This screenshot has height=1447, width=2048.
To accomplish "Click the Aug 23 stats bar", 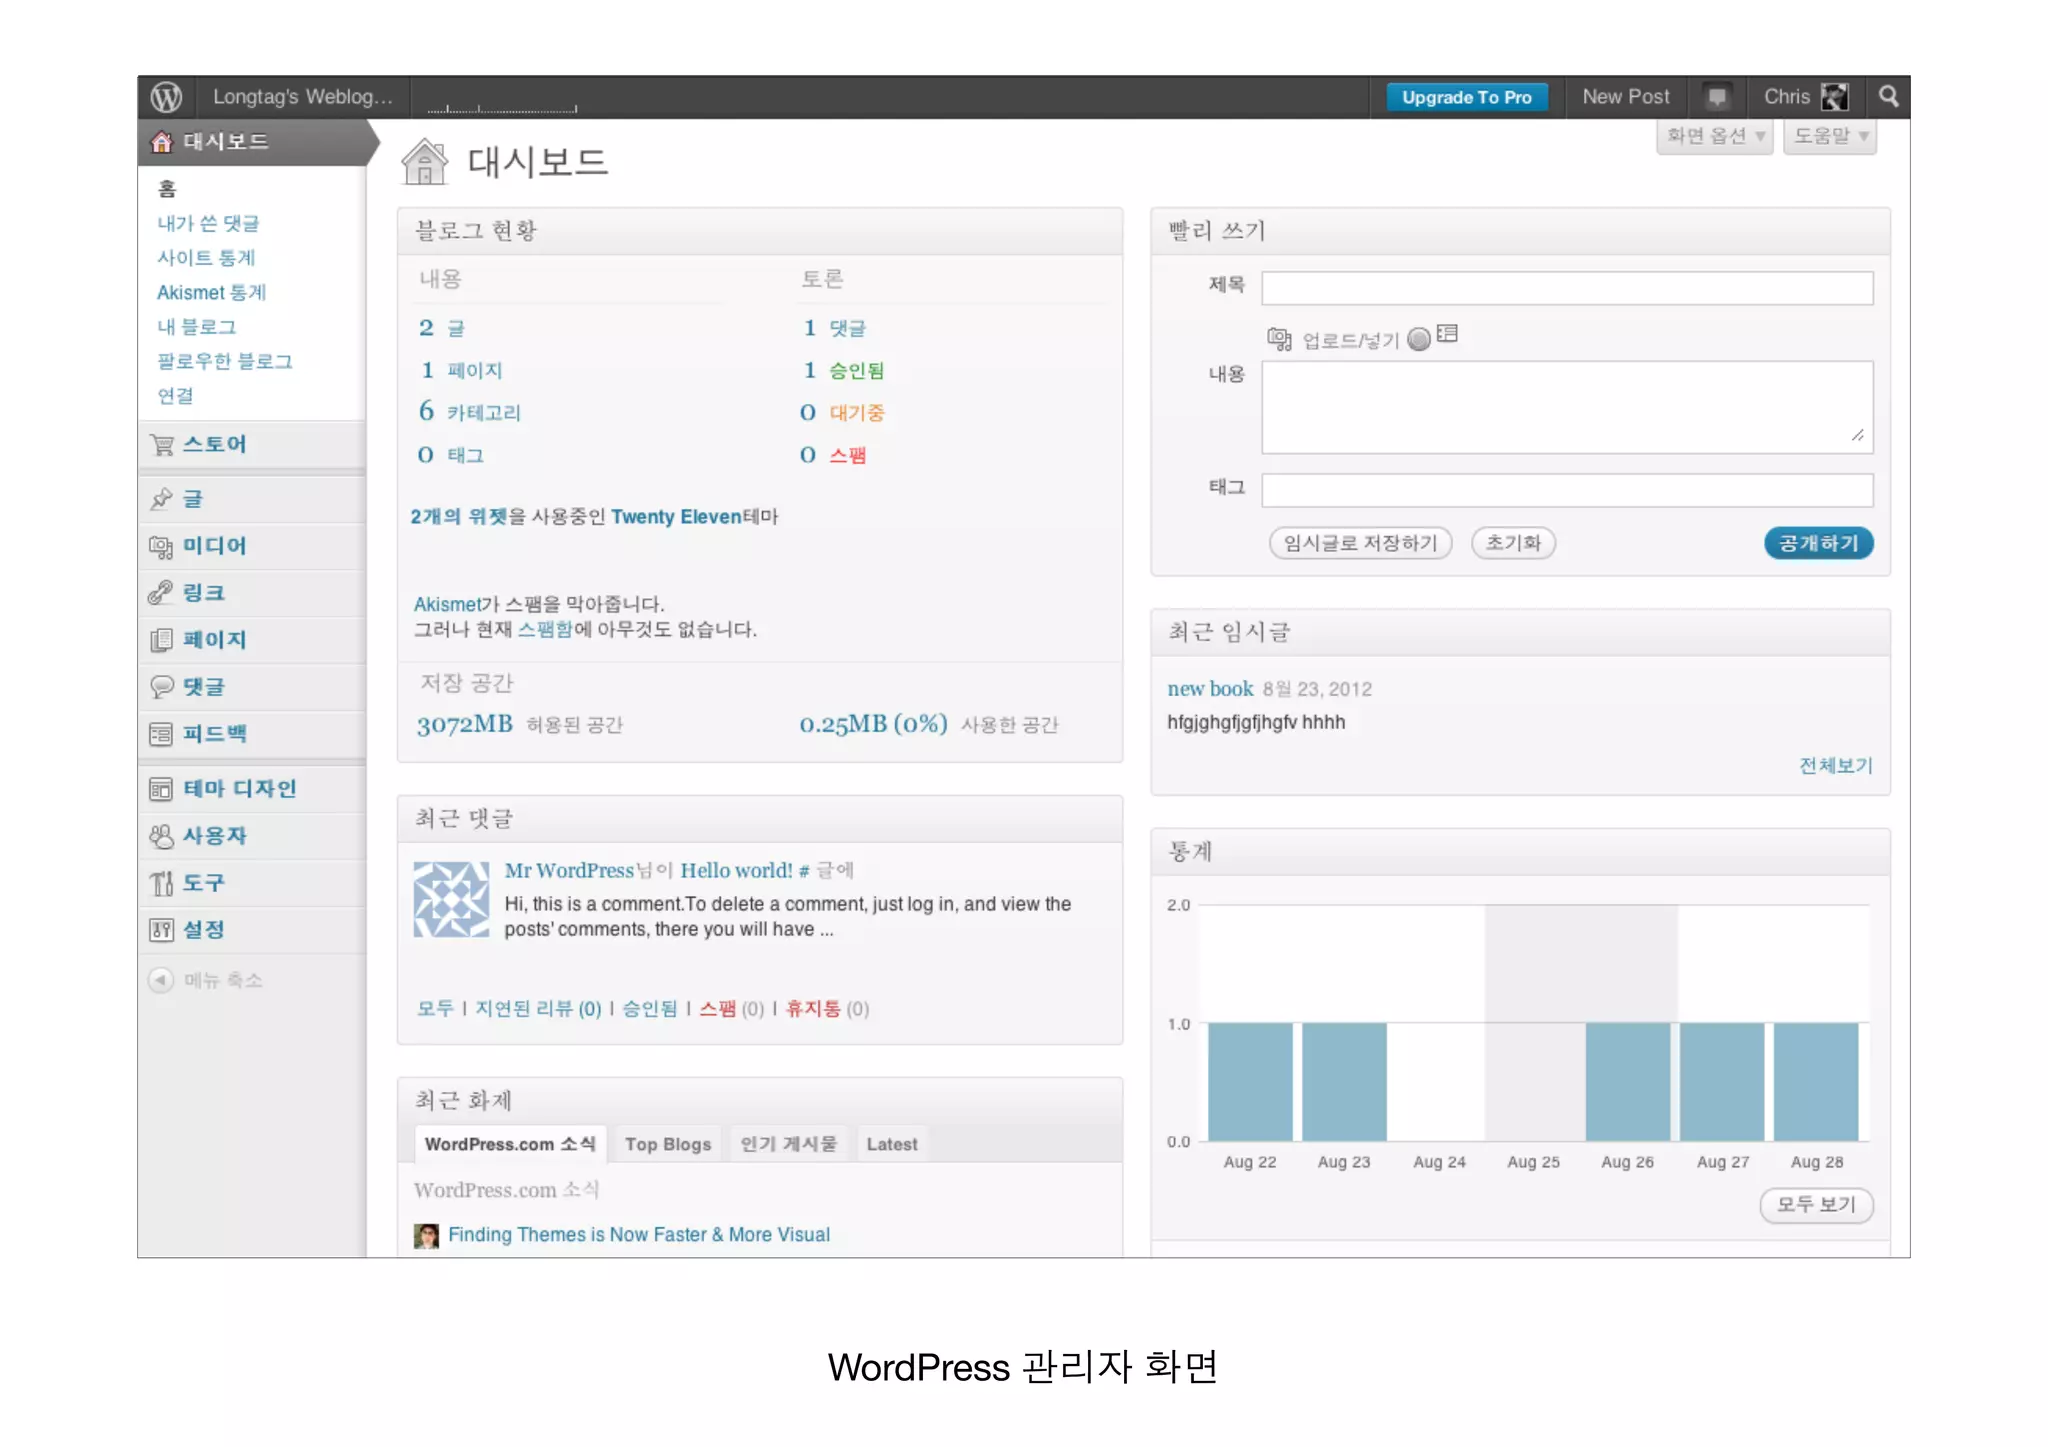I will click(1343, 1081).
